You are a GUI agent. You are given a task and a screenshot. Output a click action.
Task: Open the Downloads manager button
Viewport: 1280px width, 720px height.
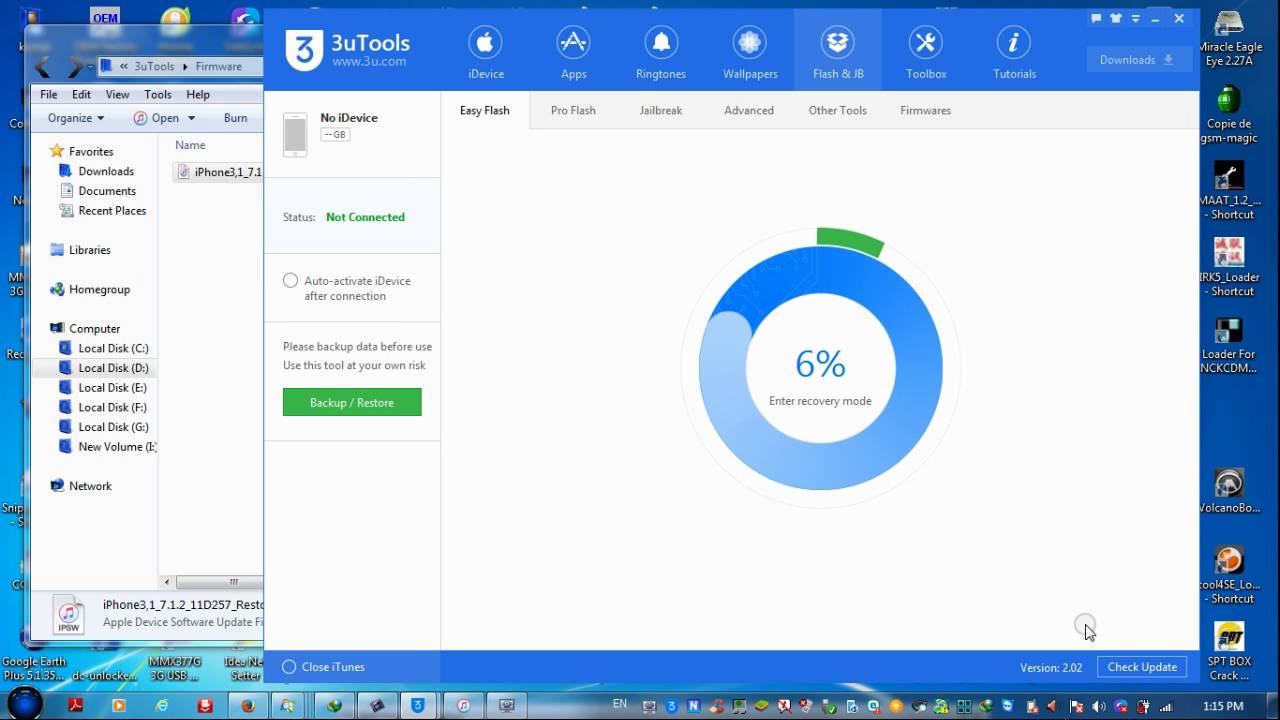1139,60
